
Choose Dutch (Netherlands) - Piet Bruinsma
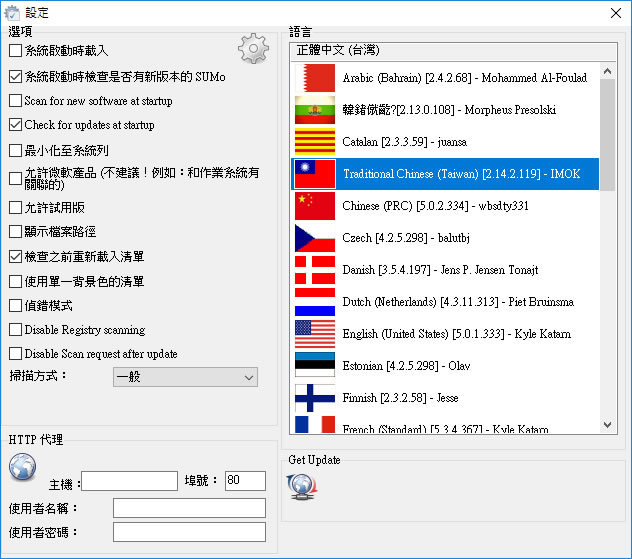coord(445,302)
